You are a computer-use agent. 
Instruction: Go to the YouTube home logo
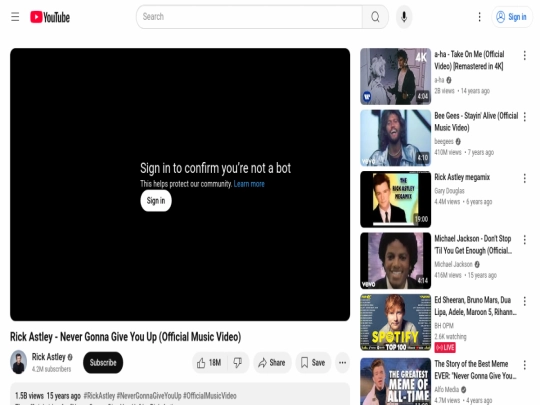coord(50,17)
